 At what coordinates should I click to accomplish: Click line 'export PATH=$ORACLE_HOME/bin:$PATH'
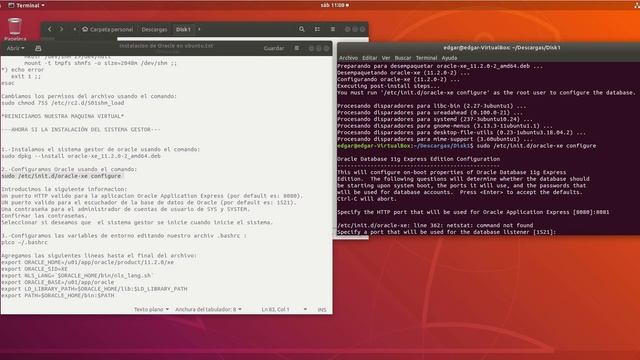coord(58,296)
